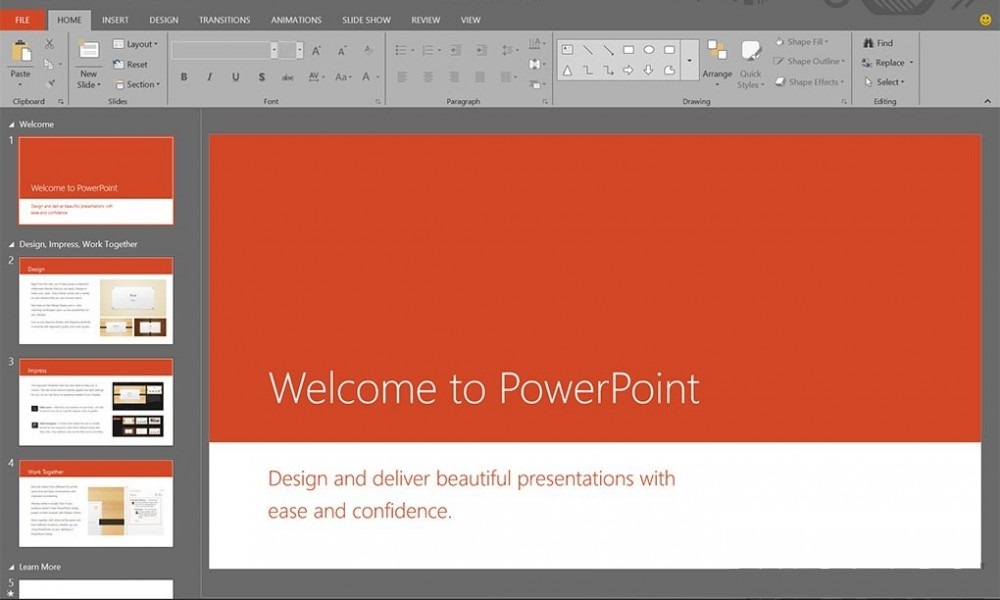Toggle text Shadow formatting
Viewport: 1000px width, 600px height.
coord(261,77)
